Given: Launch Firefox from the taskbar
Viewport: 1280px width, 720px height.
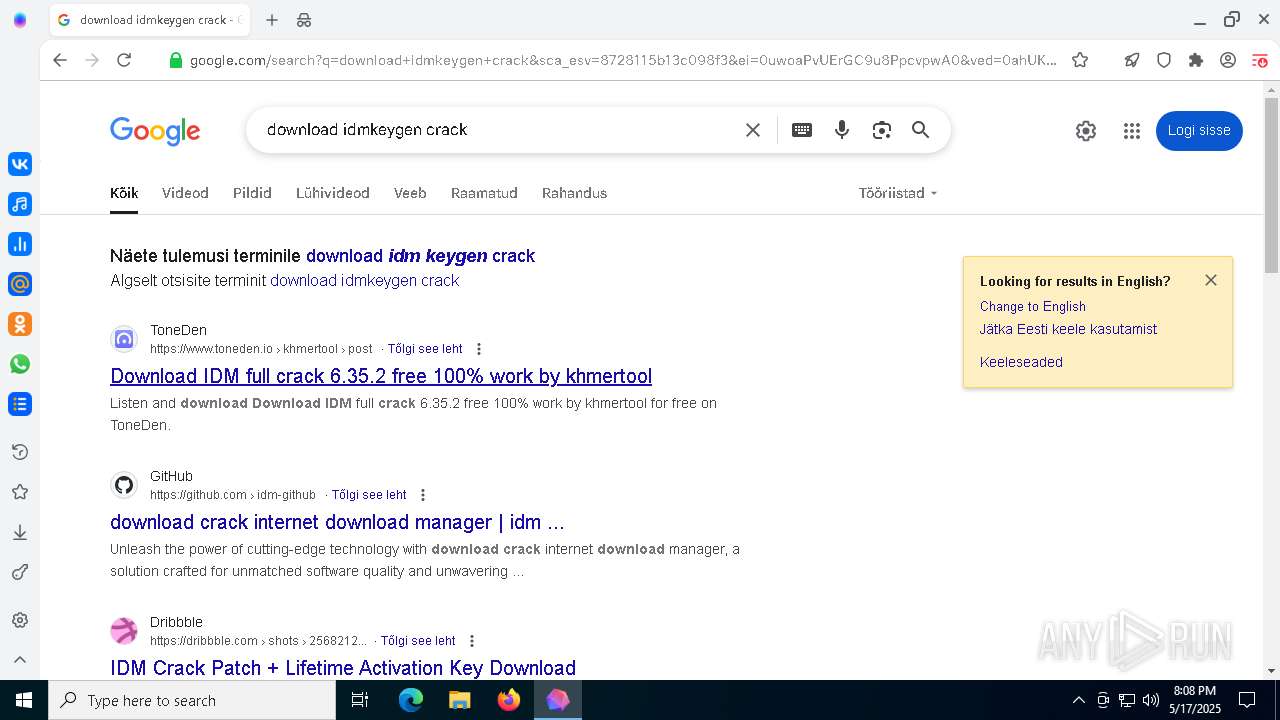Looking at the screenshot, I should (509, 700).
